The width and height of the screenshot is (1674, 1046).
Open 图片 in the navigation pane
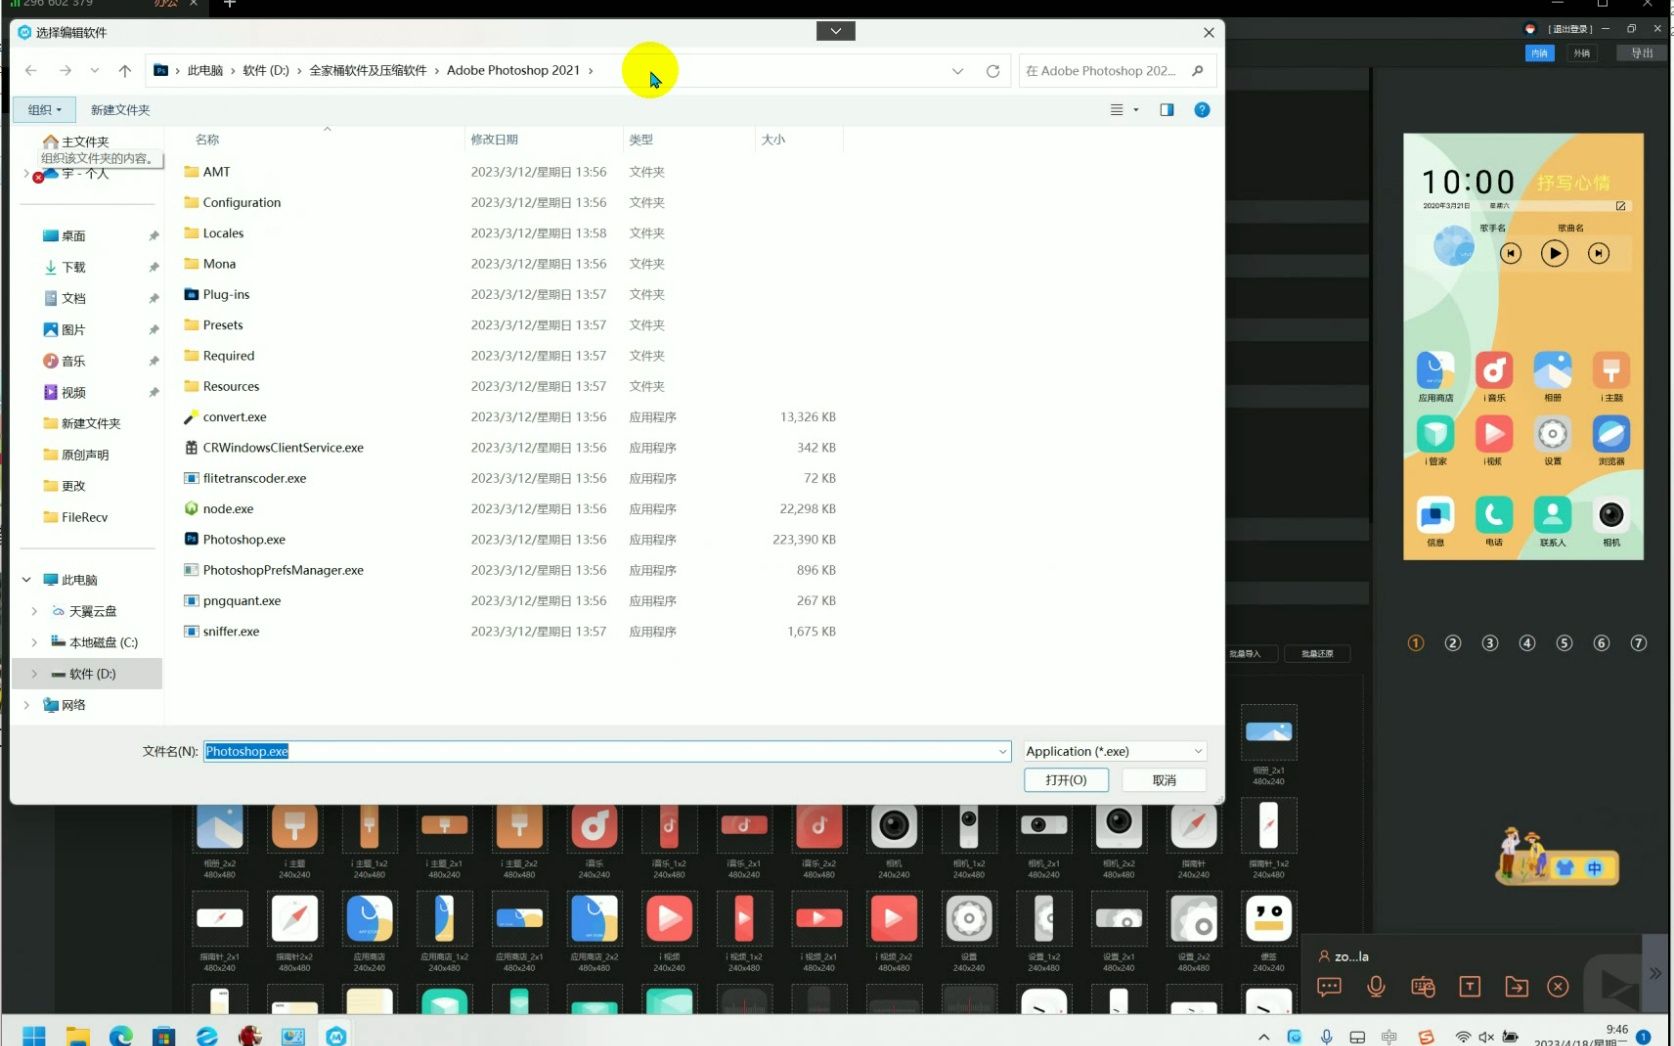point(73,330)
